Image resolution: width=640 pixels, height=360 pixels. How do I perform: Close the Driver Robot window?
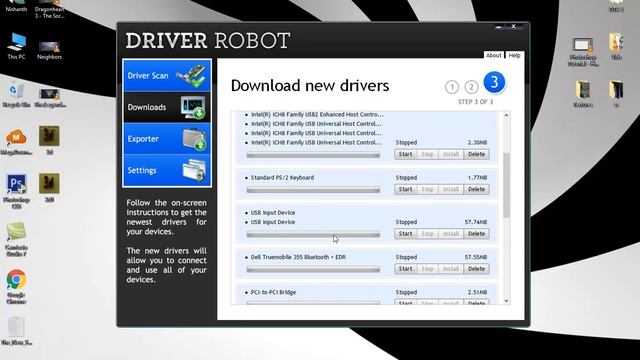click(513, 27)
